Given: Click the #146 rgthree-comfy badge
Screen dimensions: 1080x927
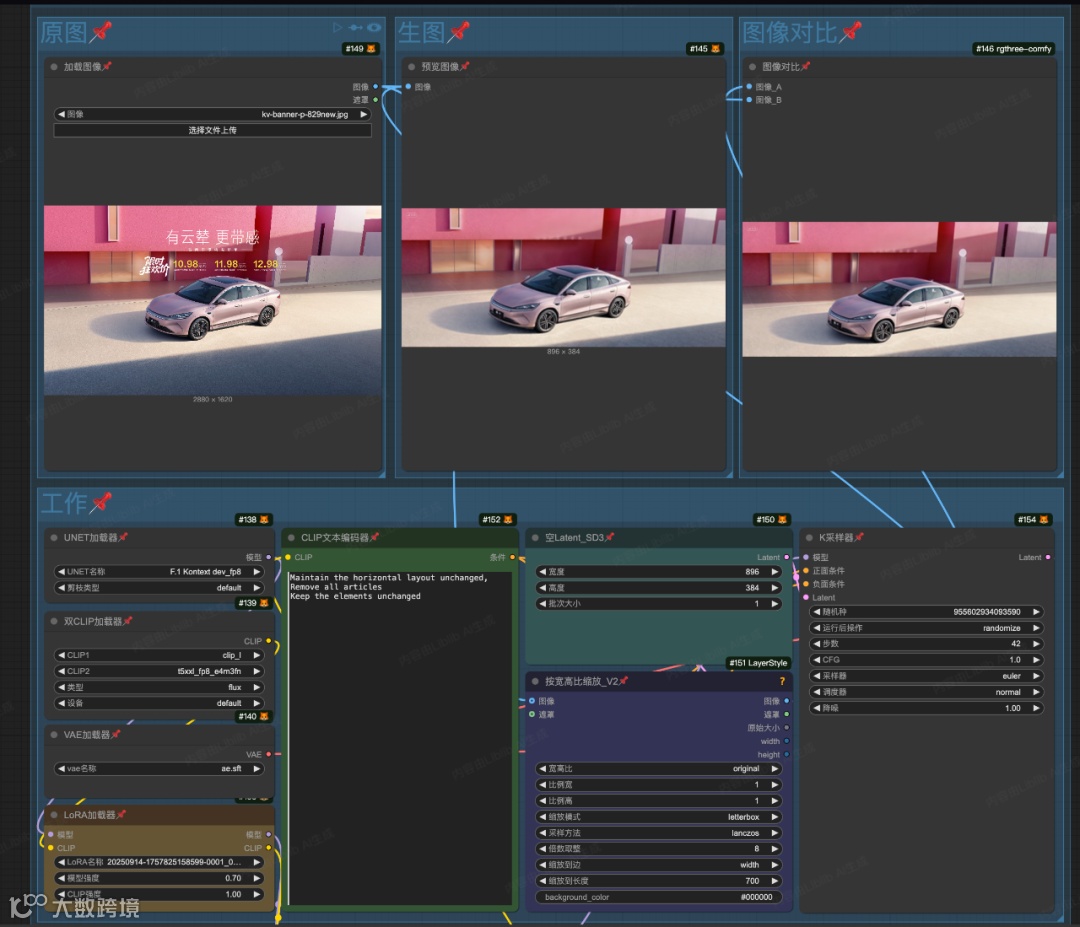Looking at the screenshot, I should 1014,48.
